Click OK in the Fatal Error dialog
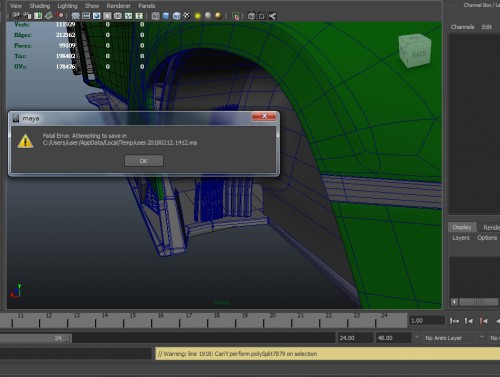 click(x=144, y=161)
